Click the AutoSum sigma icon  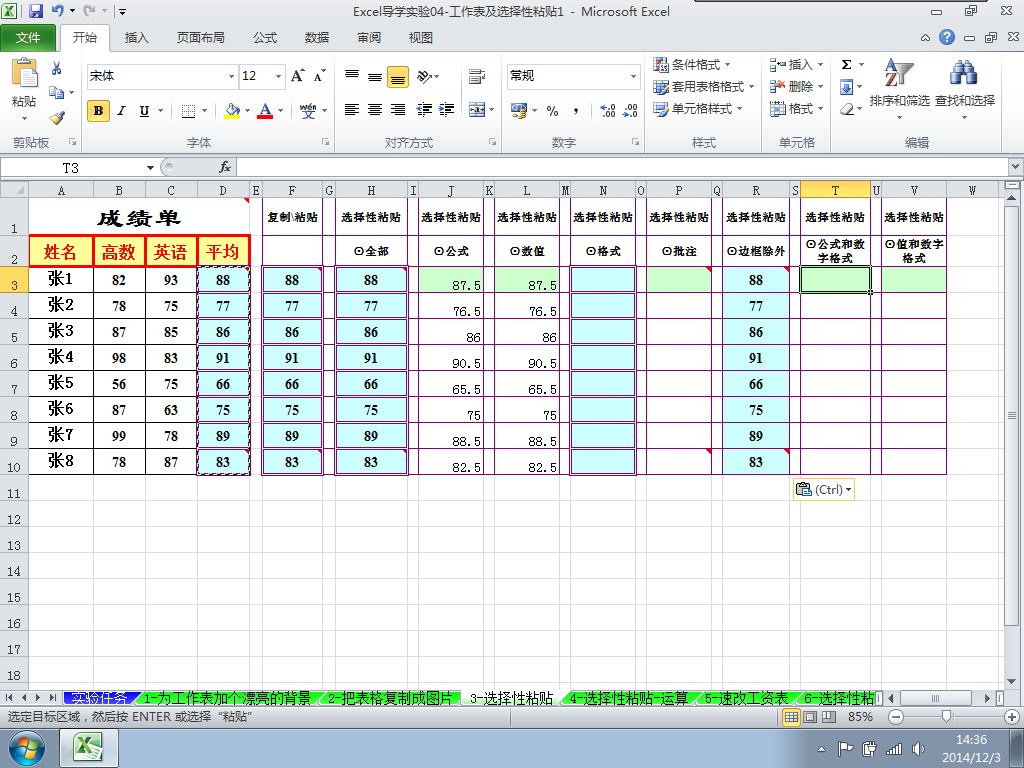(846, 65)
